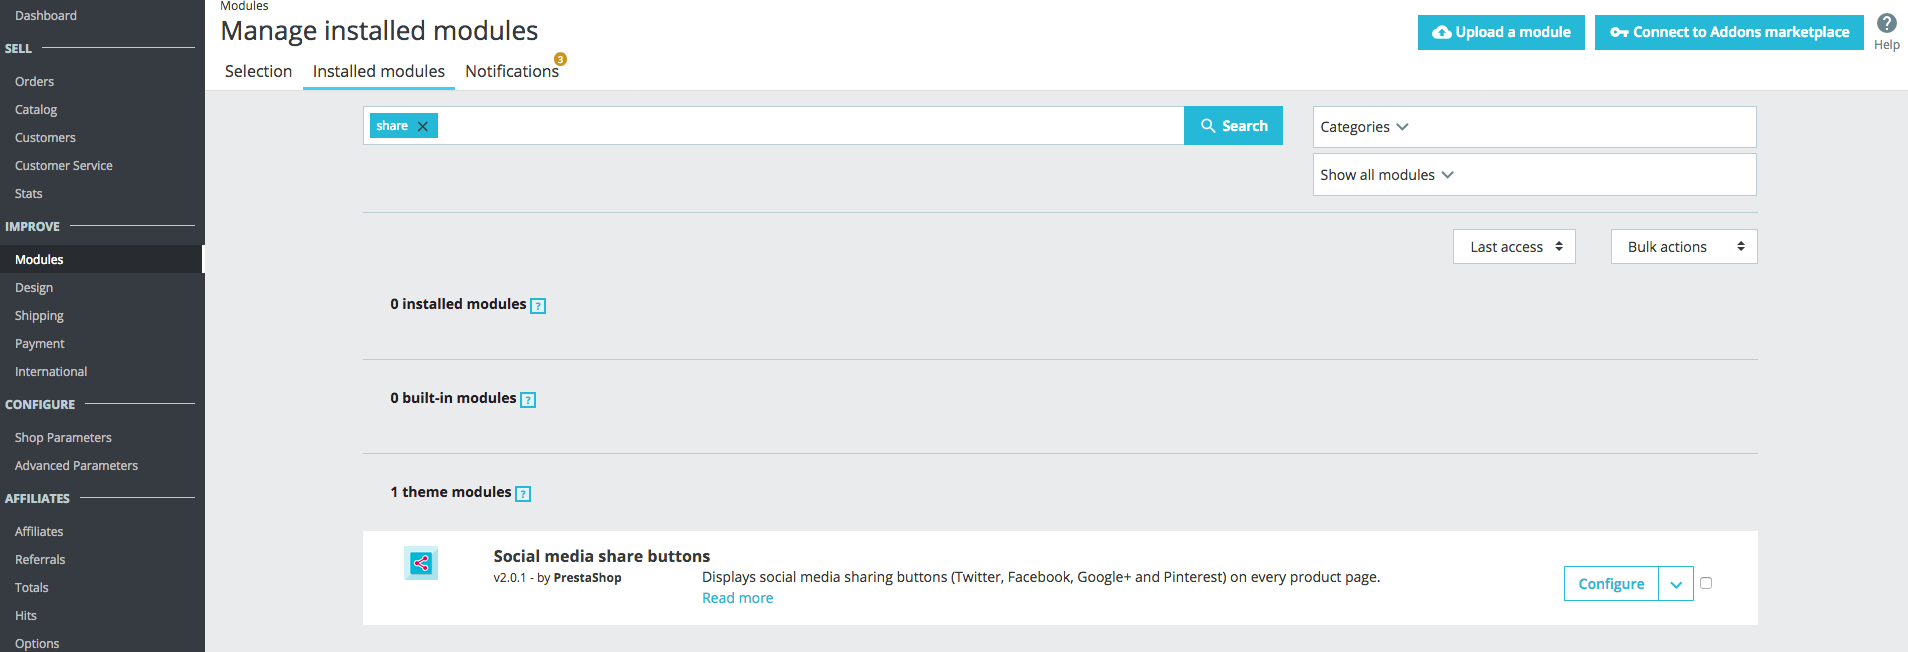Open the Show all modules dropdown

click(x=1534, y=175)
